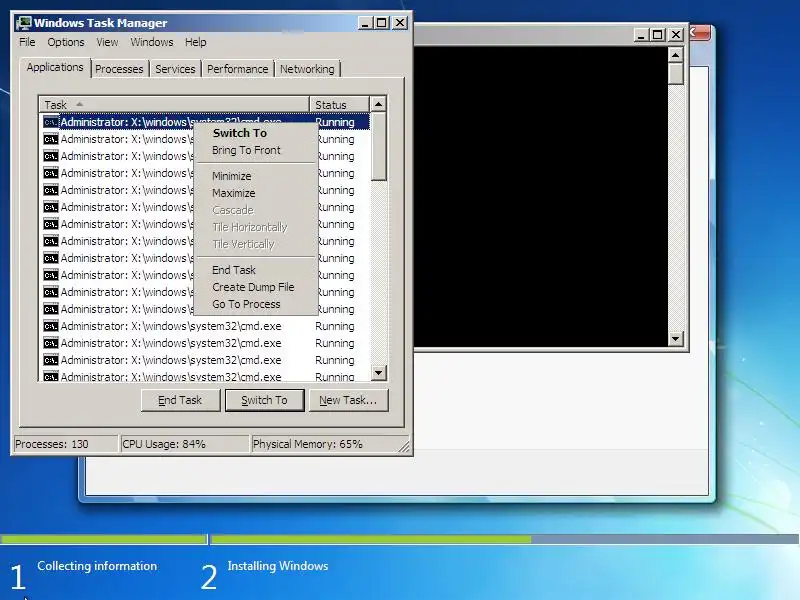This screenshot has width=800, height=600.
Task: Choose Go To Process menu entry
Action: pyautogui.click(x=246, y=304)
